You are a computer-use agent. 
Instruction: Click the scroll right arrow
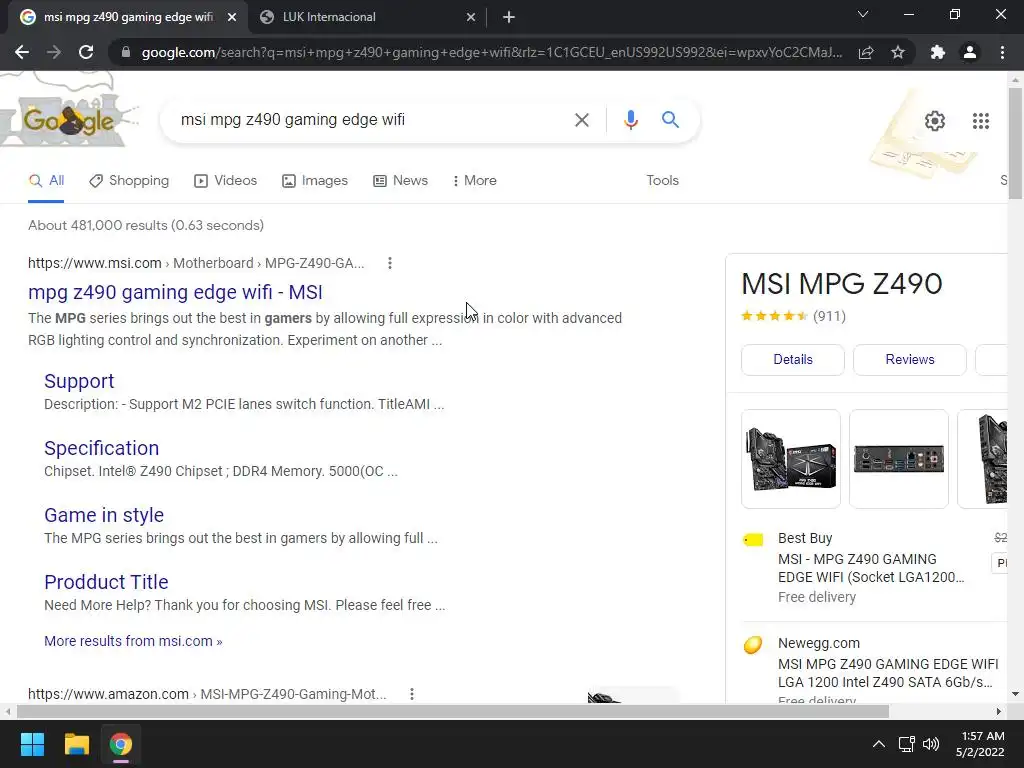coord(999,711)
